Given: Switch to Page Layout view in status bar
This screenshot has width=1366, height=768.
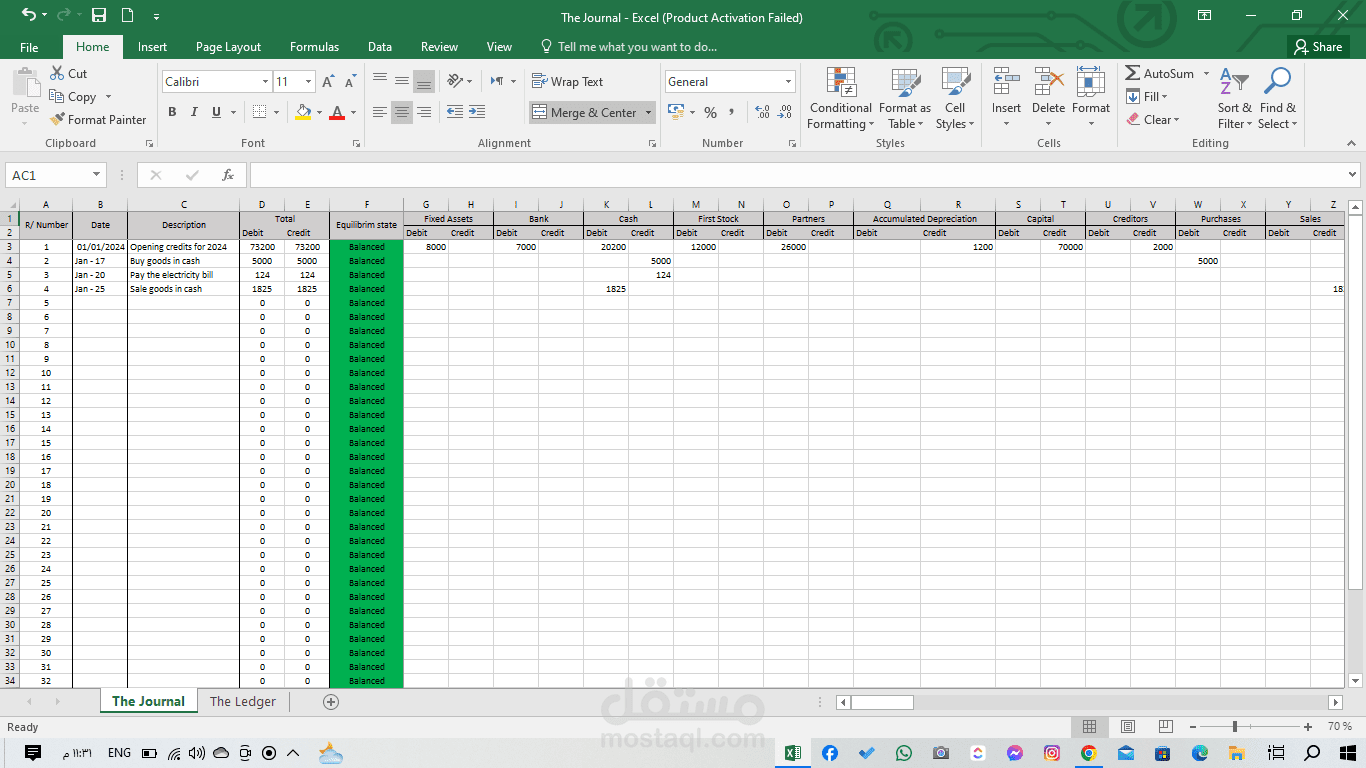Looking at the screenshot, I should pyautogui.click(x=1127, y=727).
